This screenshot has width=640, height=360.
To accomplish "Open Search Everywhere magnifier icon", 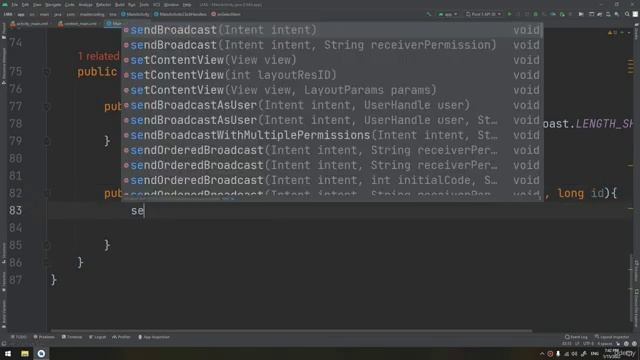I will pos(627,14).
